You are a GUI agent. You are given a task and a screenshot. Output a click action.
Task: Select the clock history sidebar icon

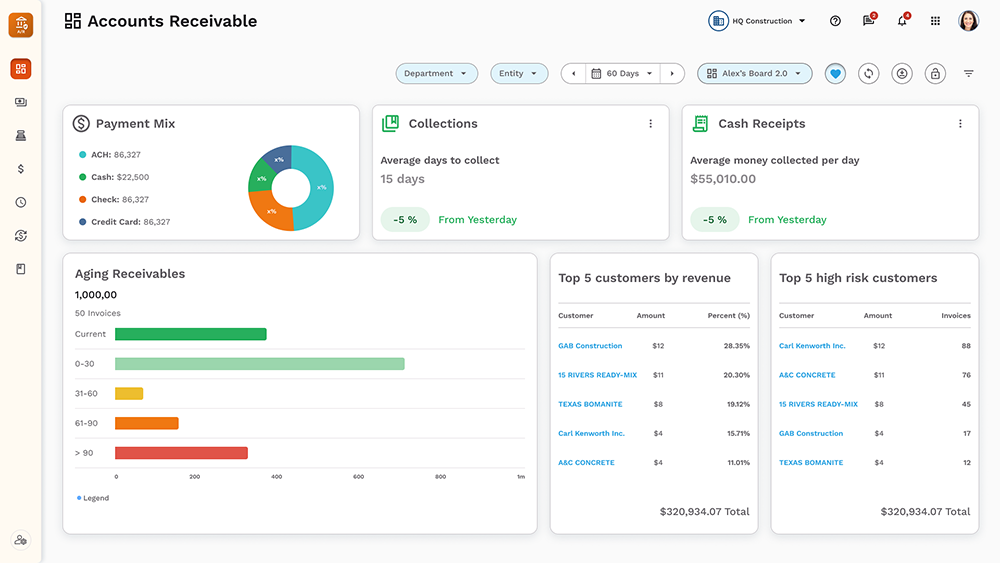(x=21, y=202)
